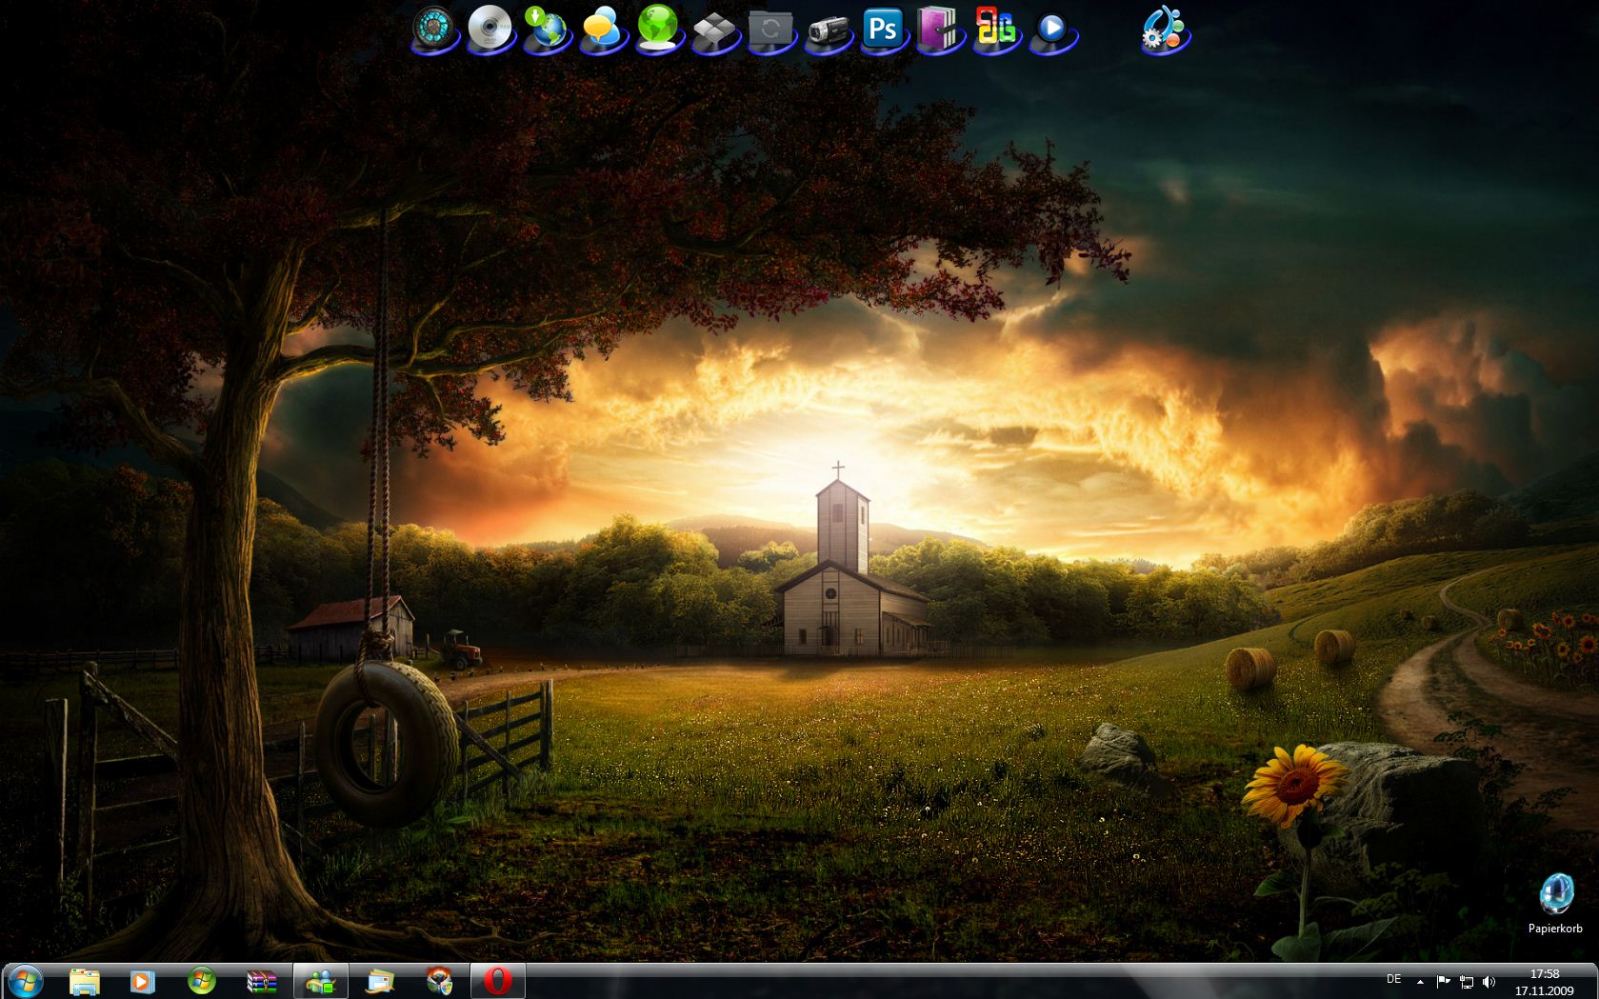Open the purple binder archive dock icon

939,28
